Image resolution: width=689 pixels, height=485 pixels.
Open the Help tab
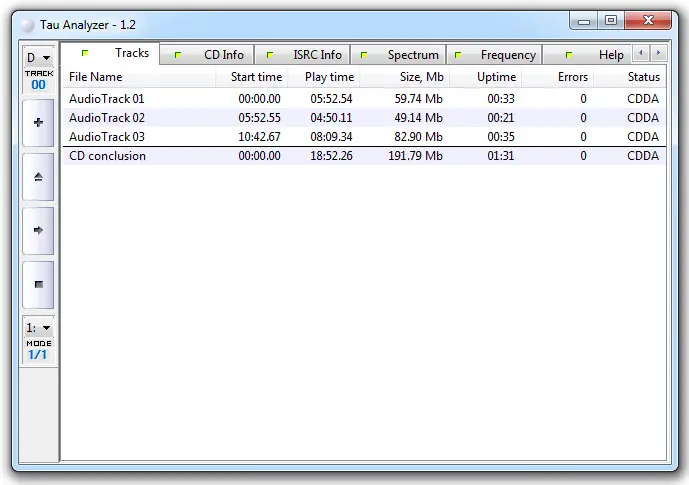(587, 55)
